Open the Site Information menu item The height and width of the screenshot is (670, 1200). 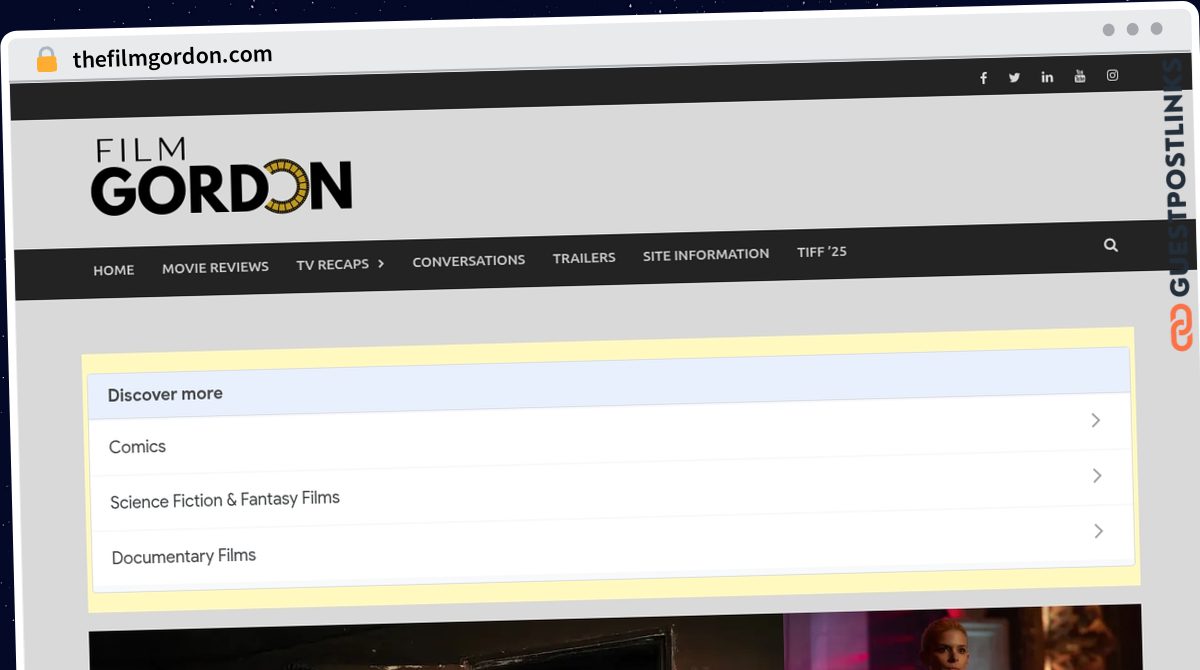[706, 255]
